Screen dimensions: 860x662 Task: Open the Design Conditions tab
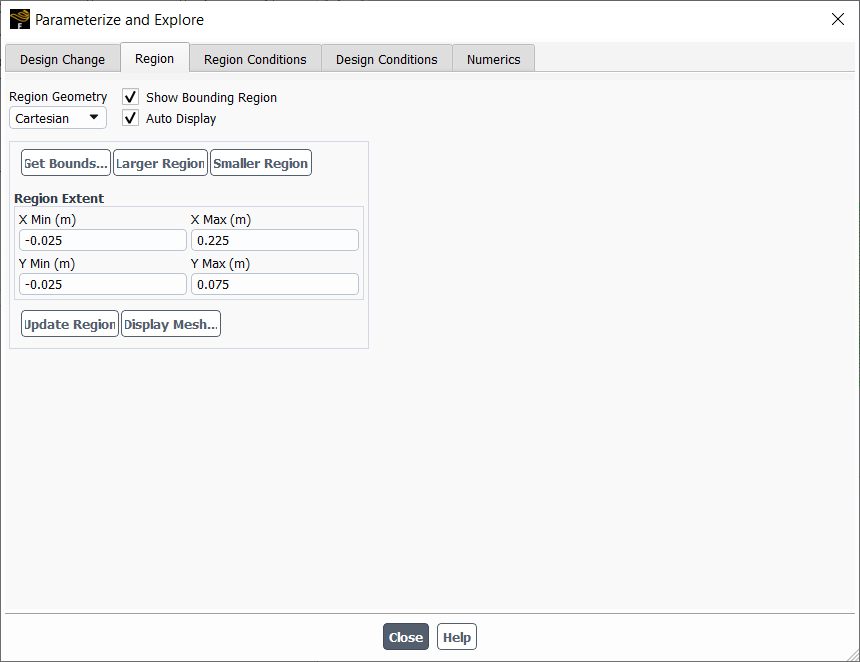pos(386,59)
